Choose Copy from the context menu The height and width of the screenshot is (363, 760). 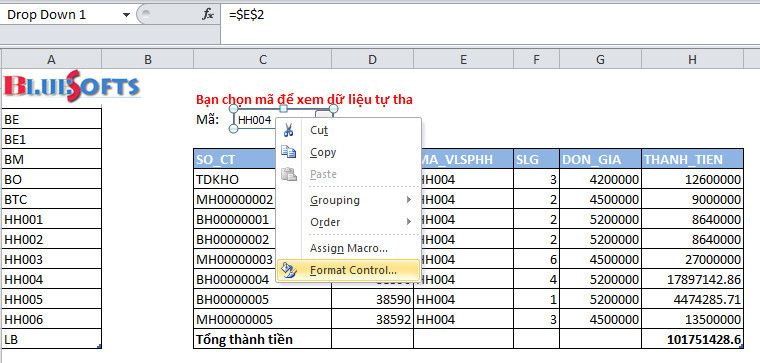pos(348,152)
